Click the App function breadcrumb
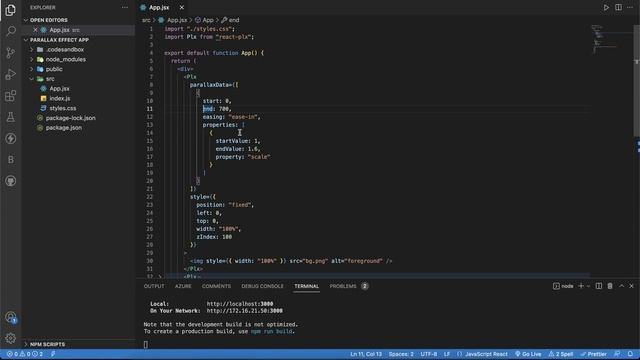This screenshot has width=640, height=360. click(208, 20)
